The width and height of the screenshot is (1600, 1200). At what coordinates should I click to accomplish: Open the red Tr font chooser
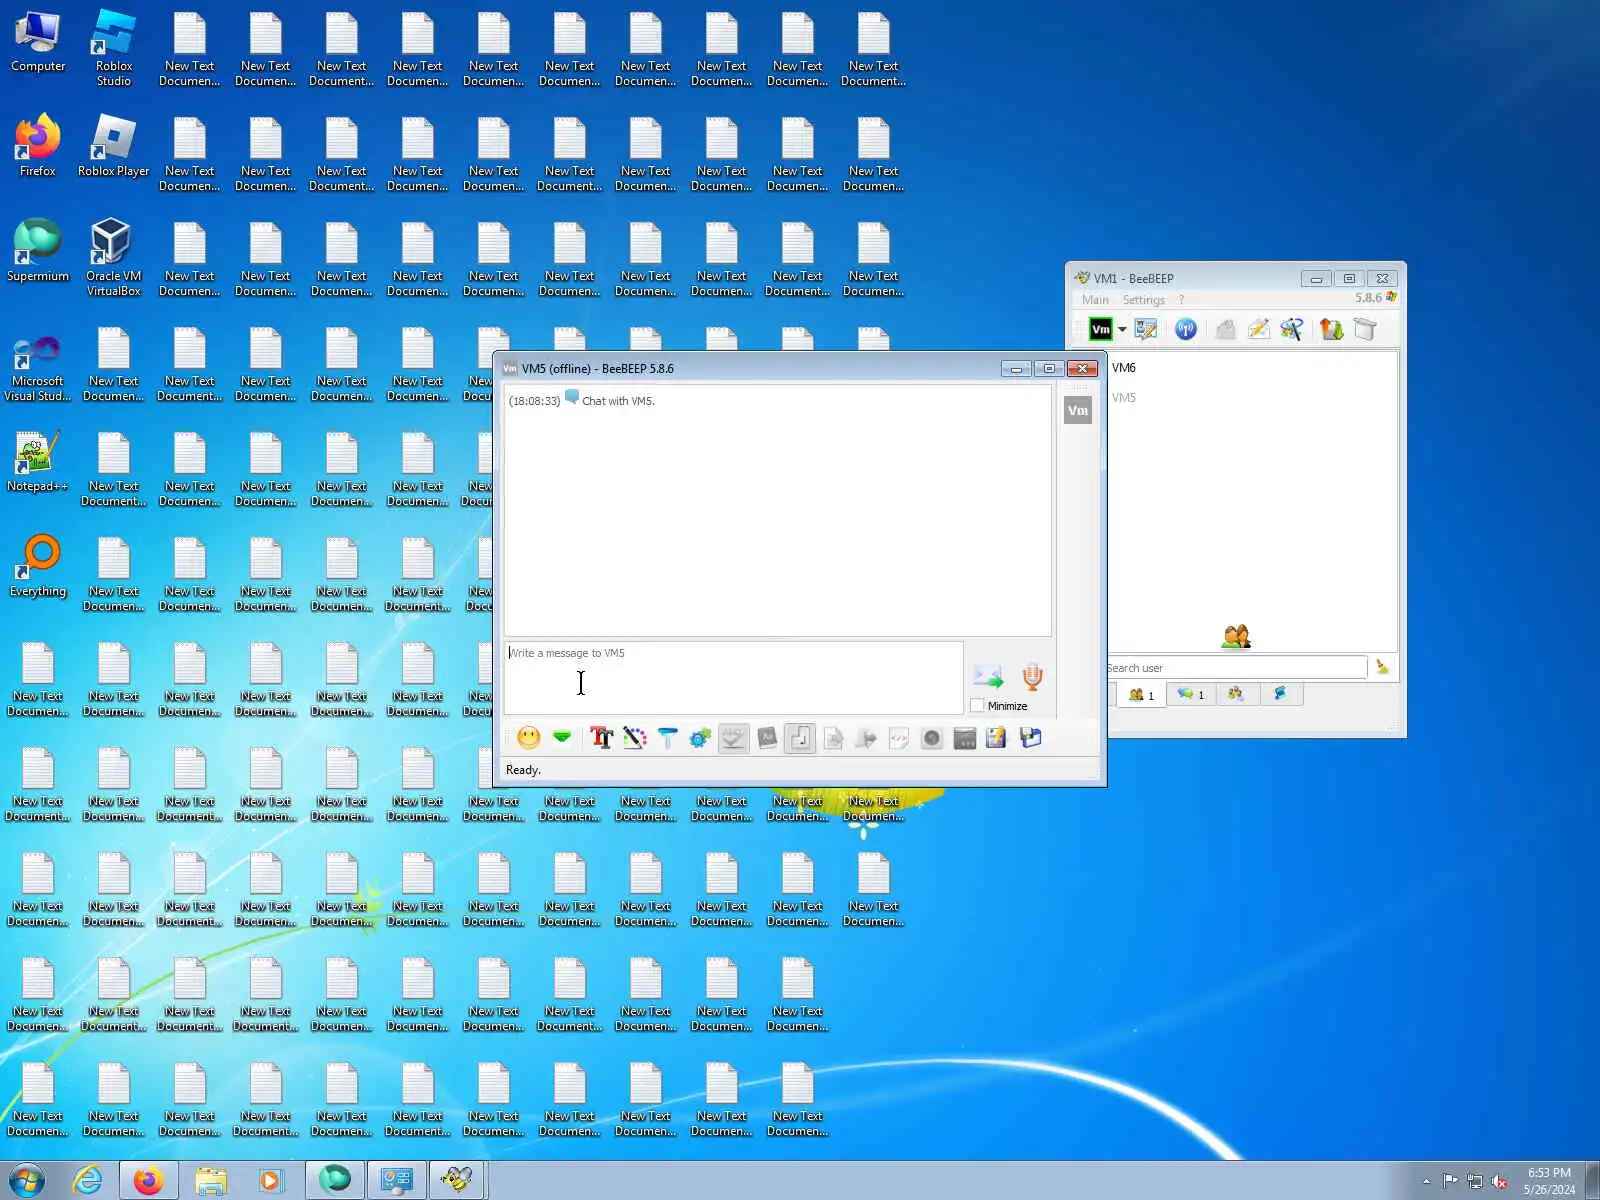601,738
